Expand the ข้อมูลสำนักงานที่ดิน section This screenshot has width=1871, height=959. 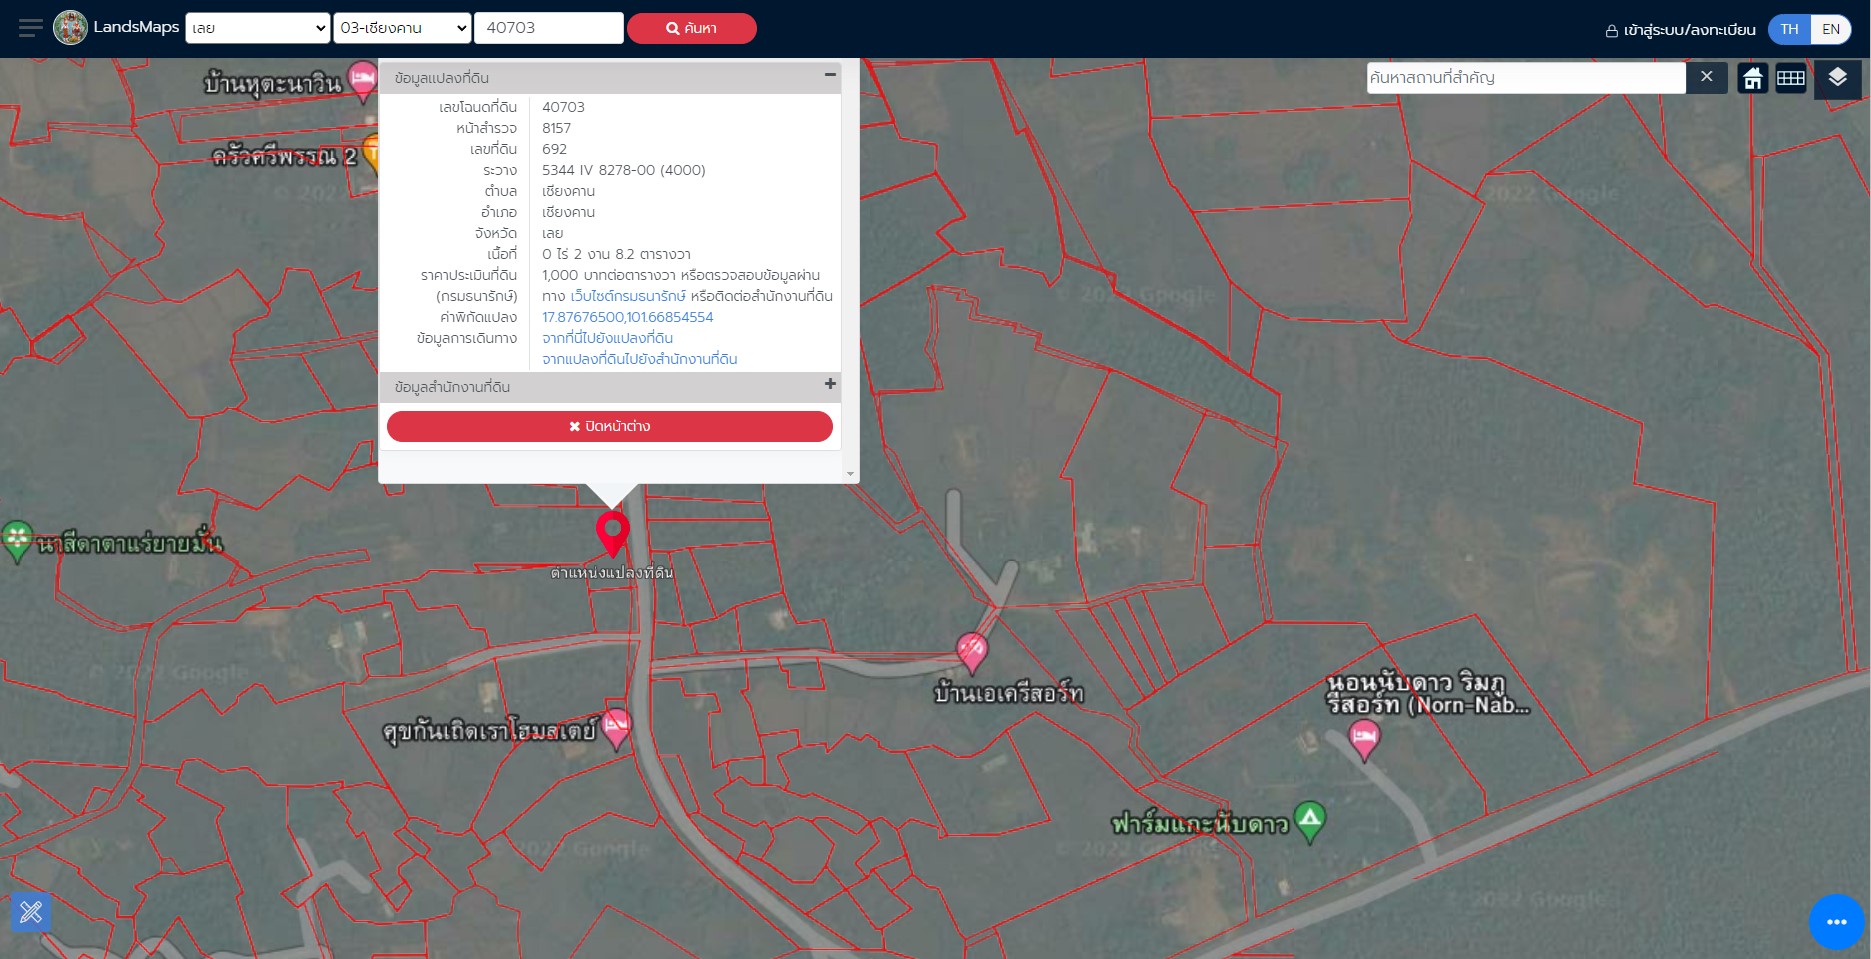point(830,384)
